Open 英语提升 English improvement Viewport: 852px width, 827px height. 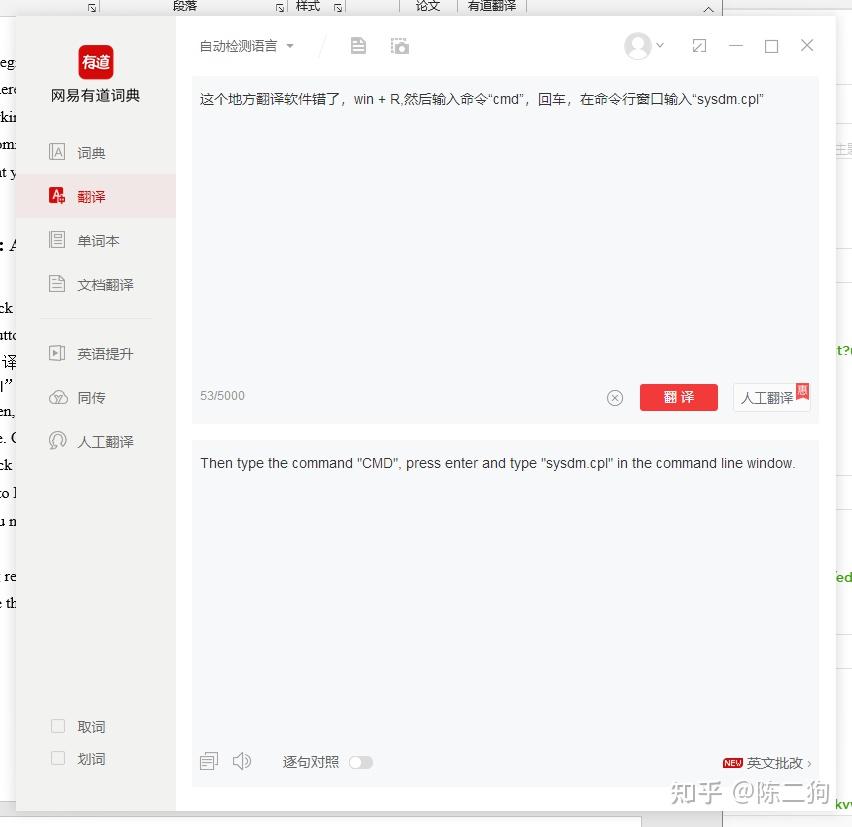tap(96, 354)
